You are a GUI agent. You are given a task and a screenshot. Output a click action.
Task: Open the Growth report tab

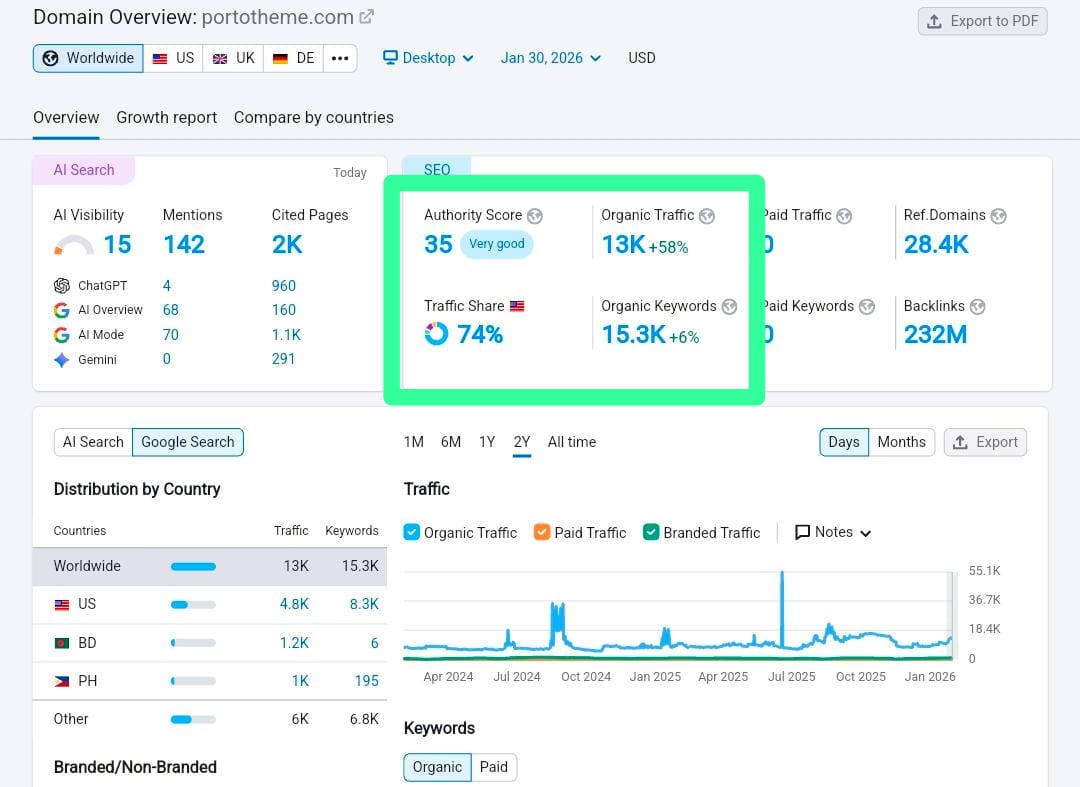pos(167,118)
